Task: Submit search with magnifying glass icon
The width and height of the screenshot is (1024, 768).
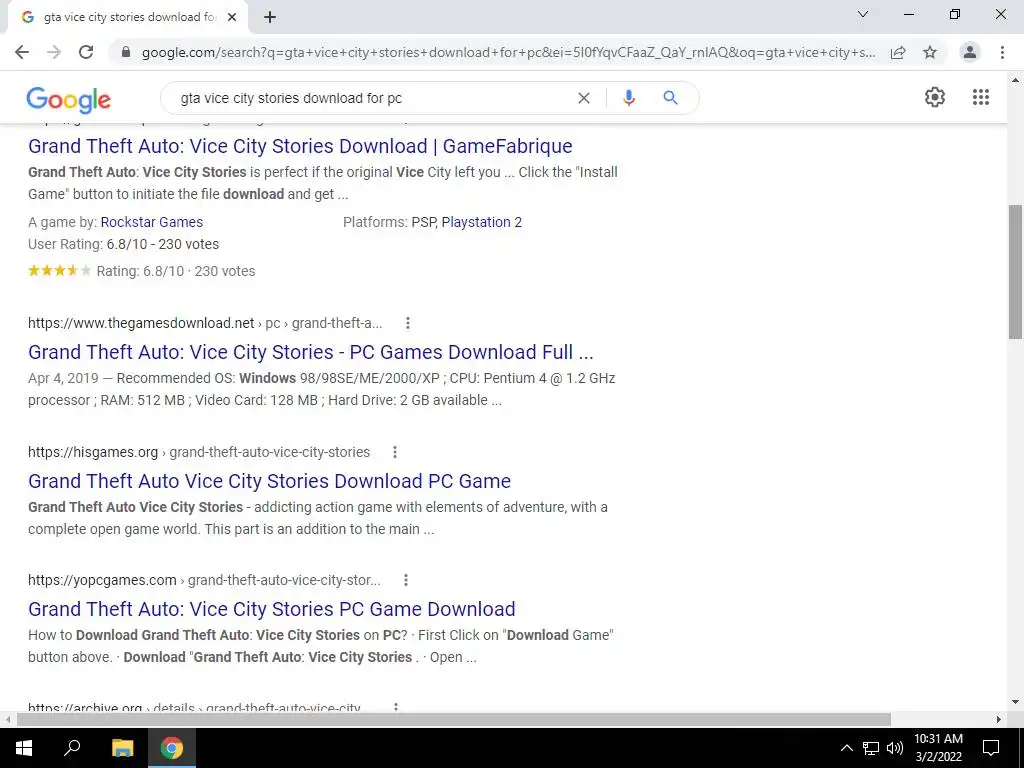Action: [x=670, y=98]
